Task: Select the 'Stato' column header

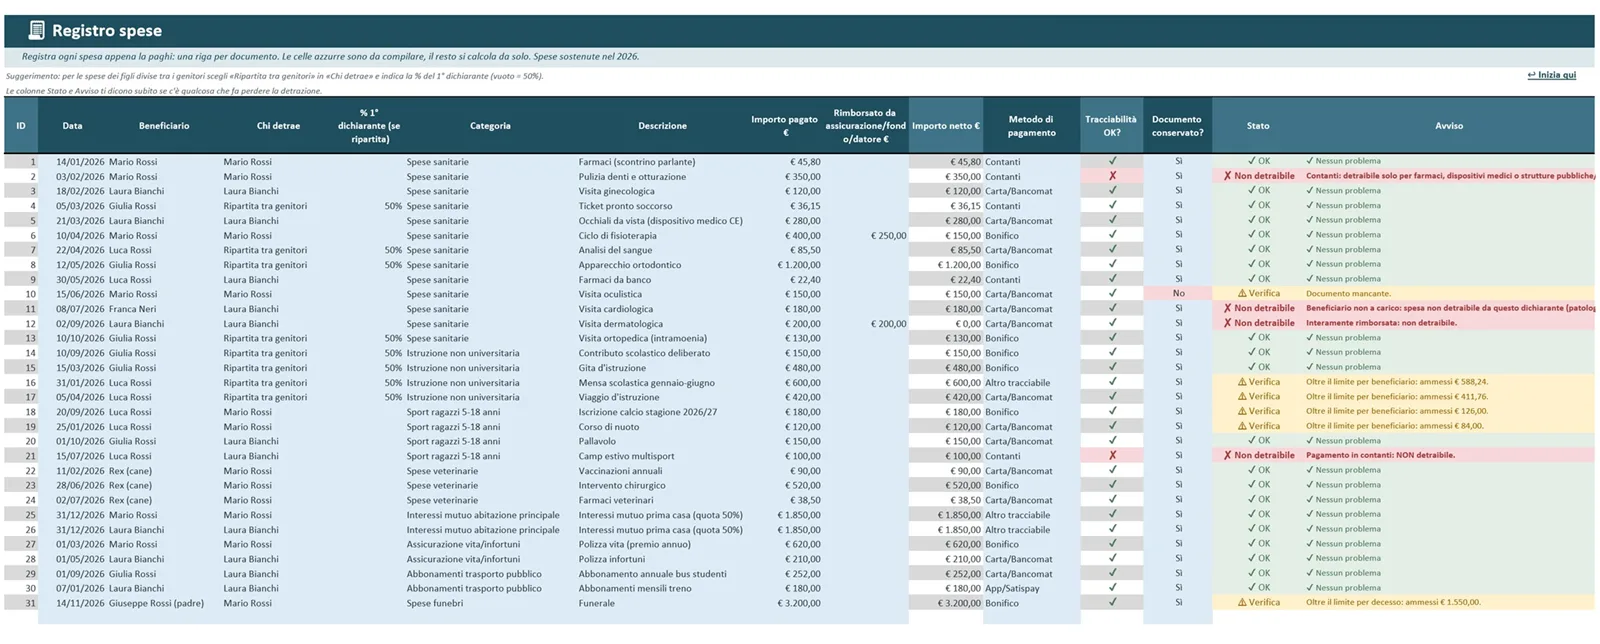Action: click(1258, 126)
